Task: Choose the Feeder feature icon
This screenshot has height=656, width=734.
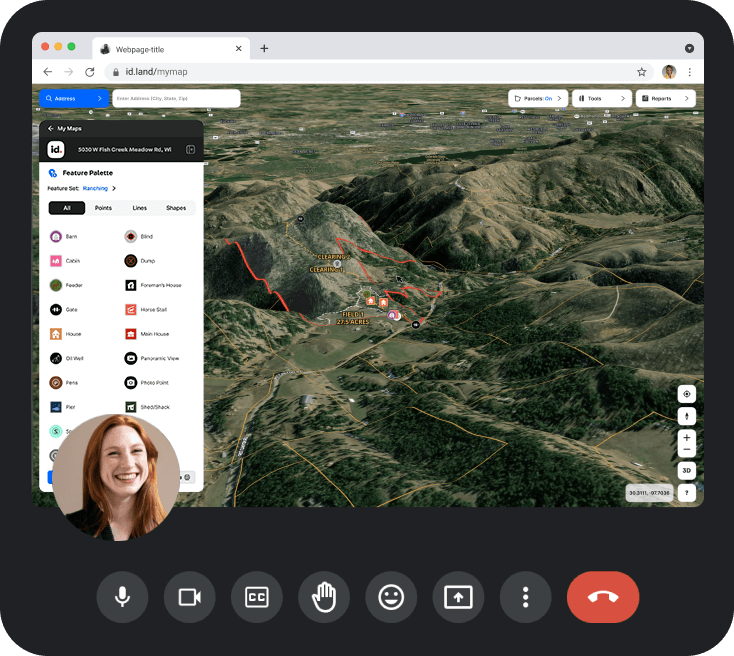Action: [x=56, y=285]
